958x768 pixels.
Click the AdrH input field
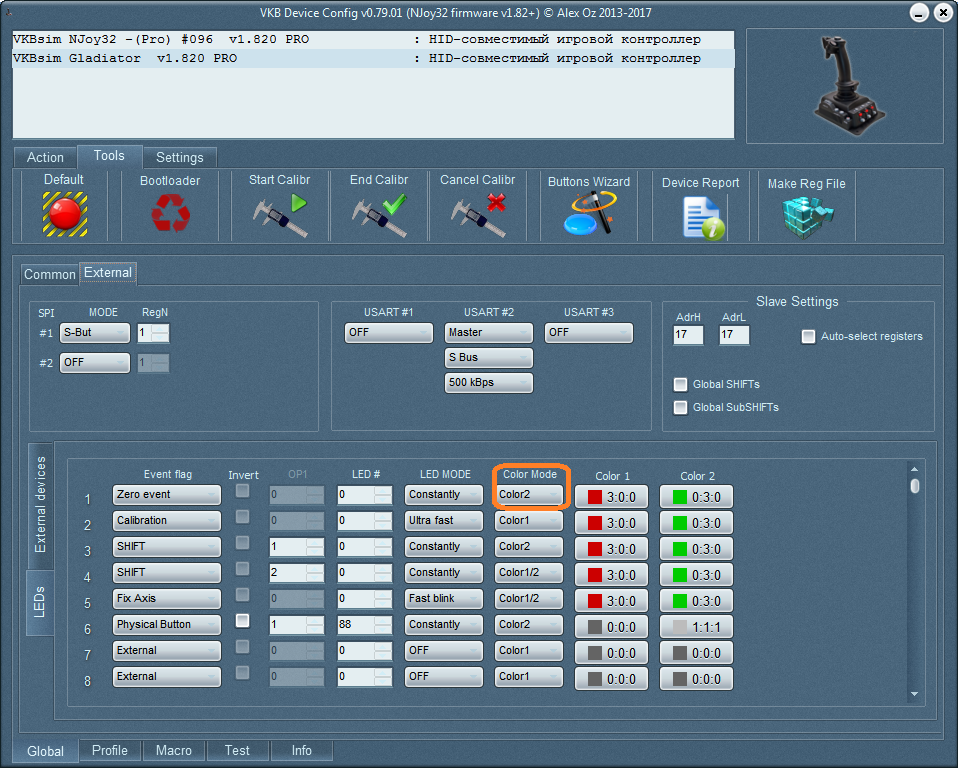pos(688,336)
